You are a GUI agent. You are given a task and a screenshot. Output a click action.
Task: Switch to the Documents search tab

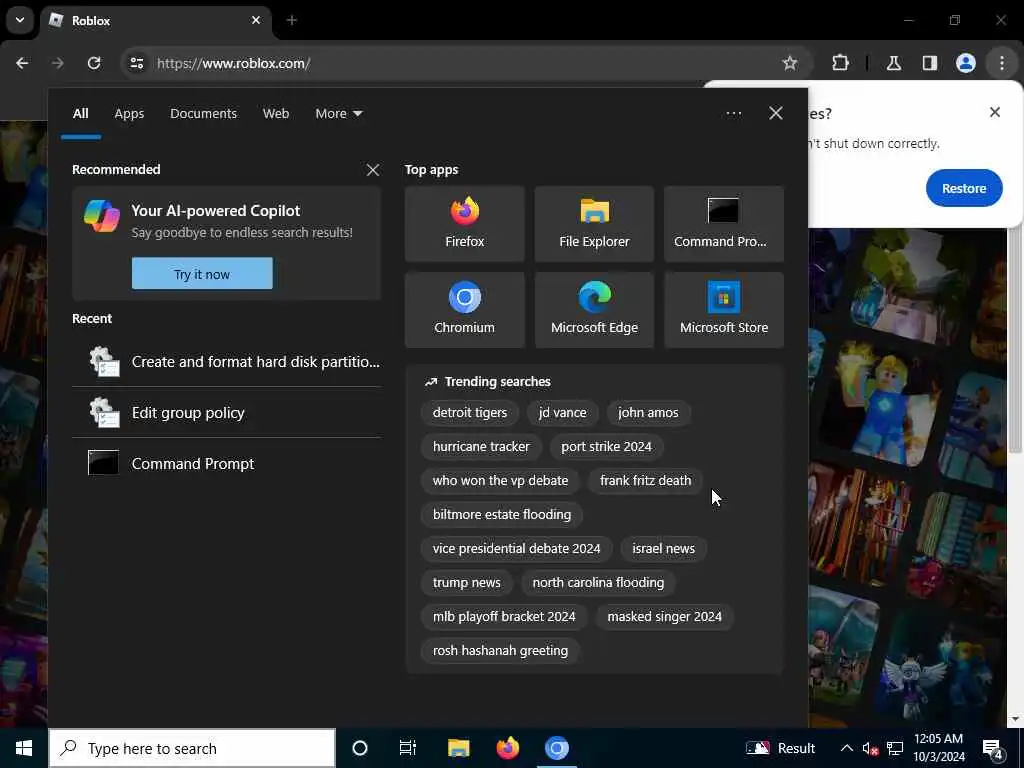click(x=203, y=114)
